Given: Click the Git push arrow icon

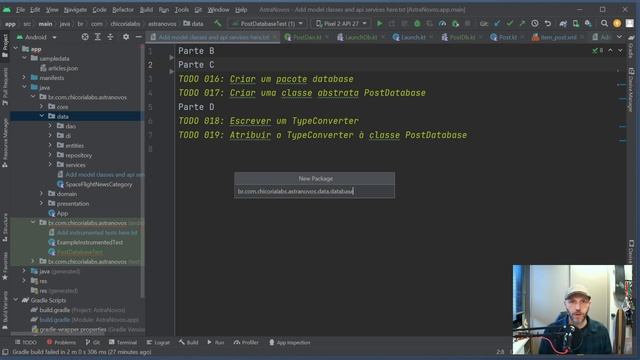Looking at the screenshot, I should [522, 24].
